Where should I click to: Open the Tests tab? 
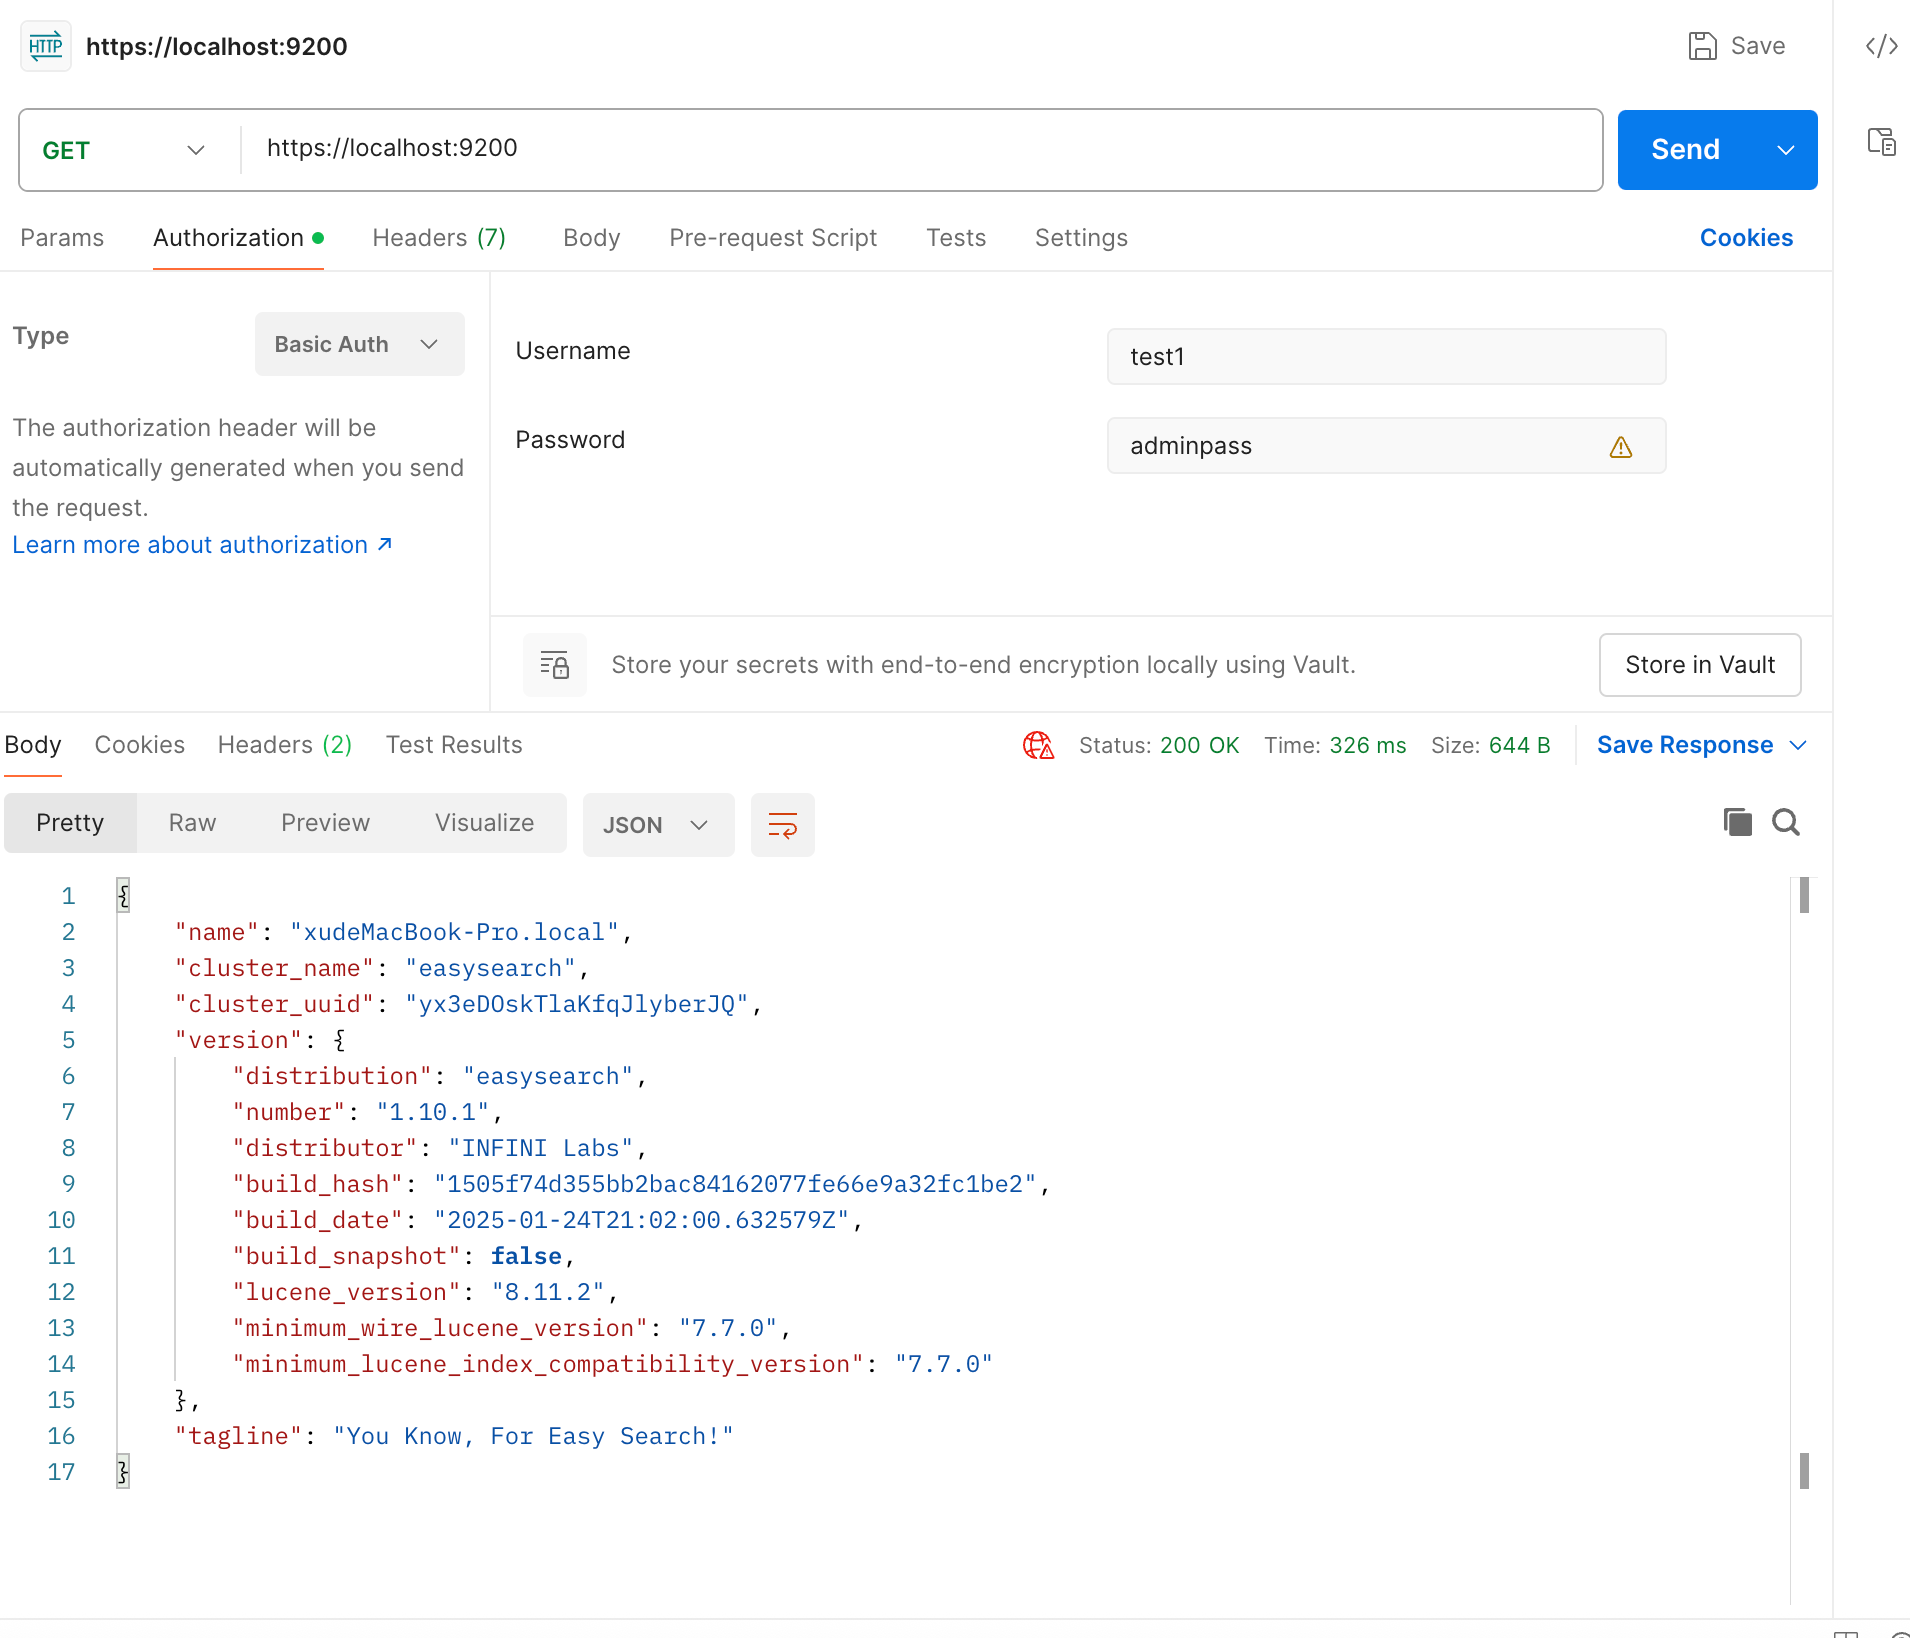(956, 238)
